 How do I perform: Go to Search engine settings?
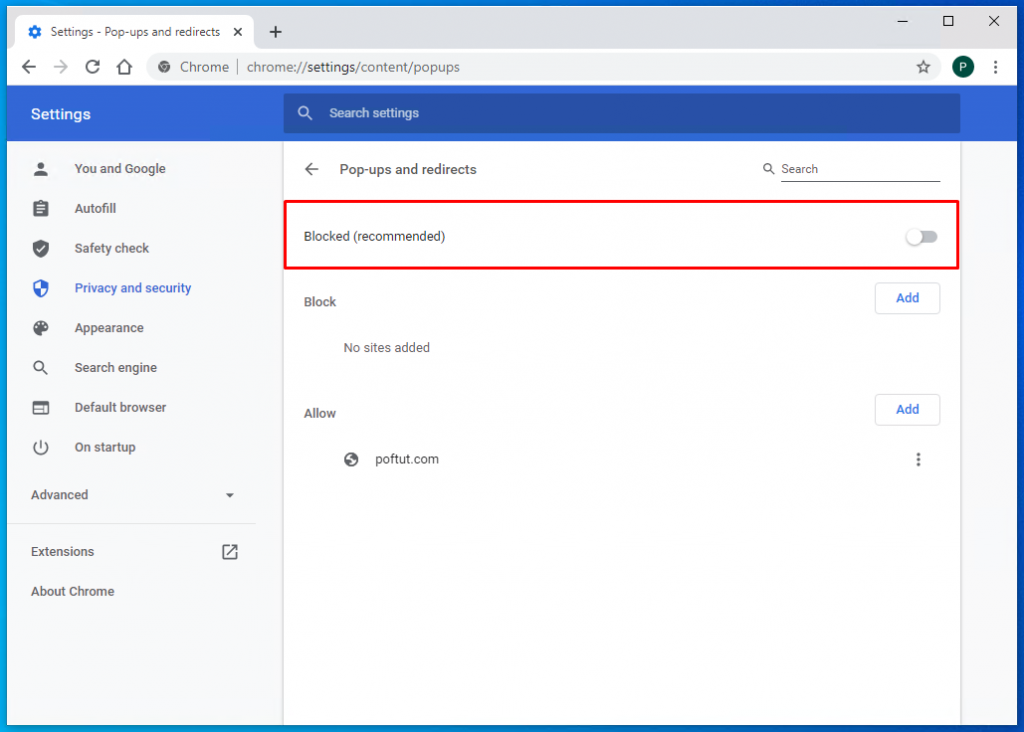point(115,368)
